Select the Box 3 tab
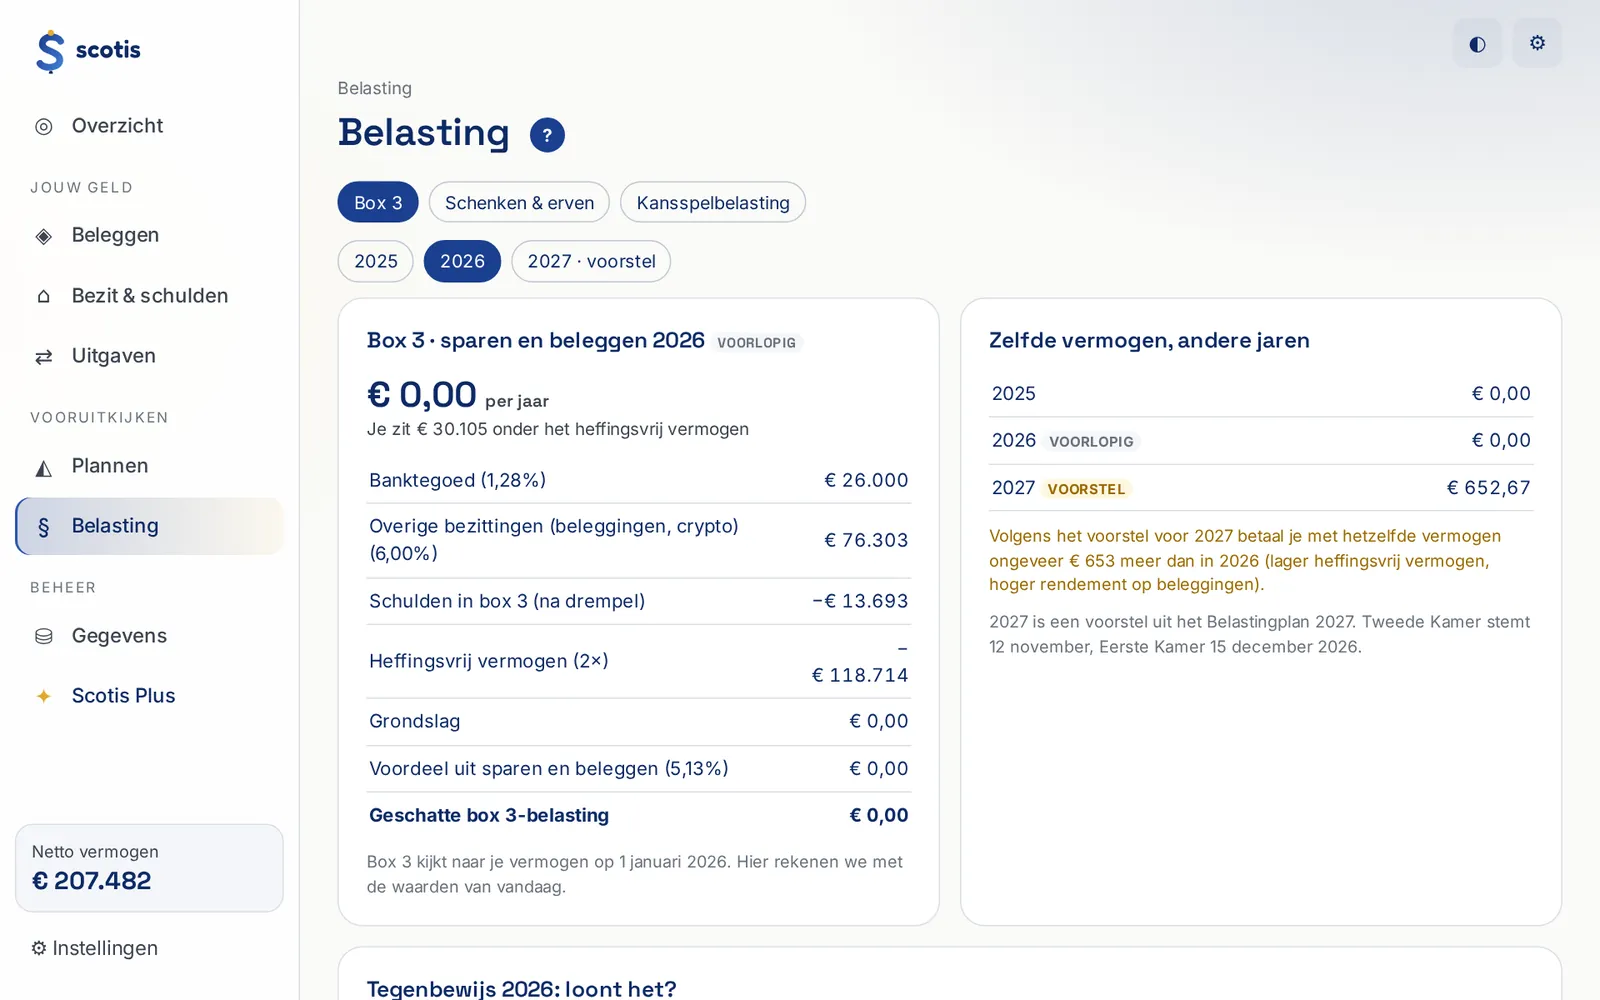Image resolution: width=1600 pixels, height=1000 pixels. coord(378,202)
